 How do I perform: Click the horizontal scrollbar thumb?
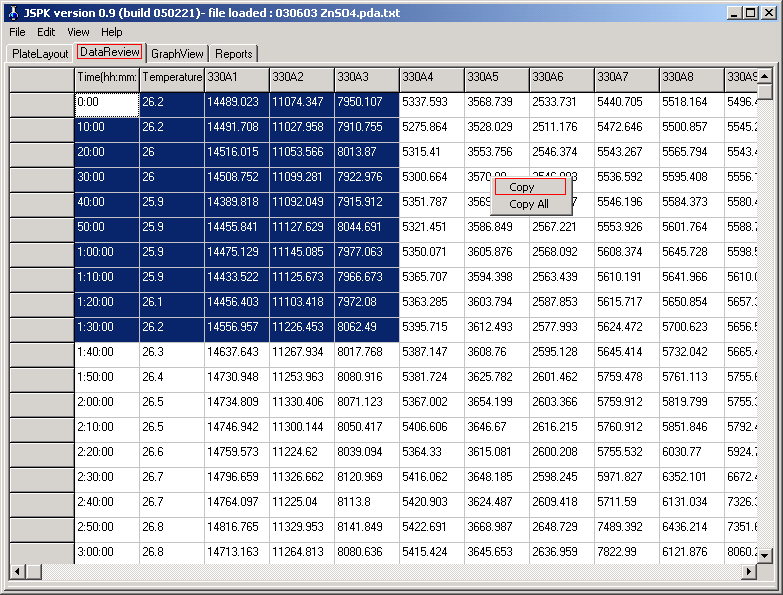point(33,572)
